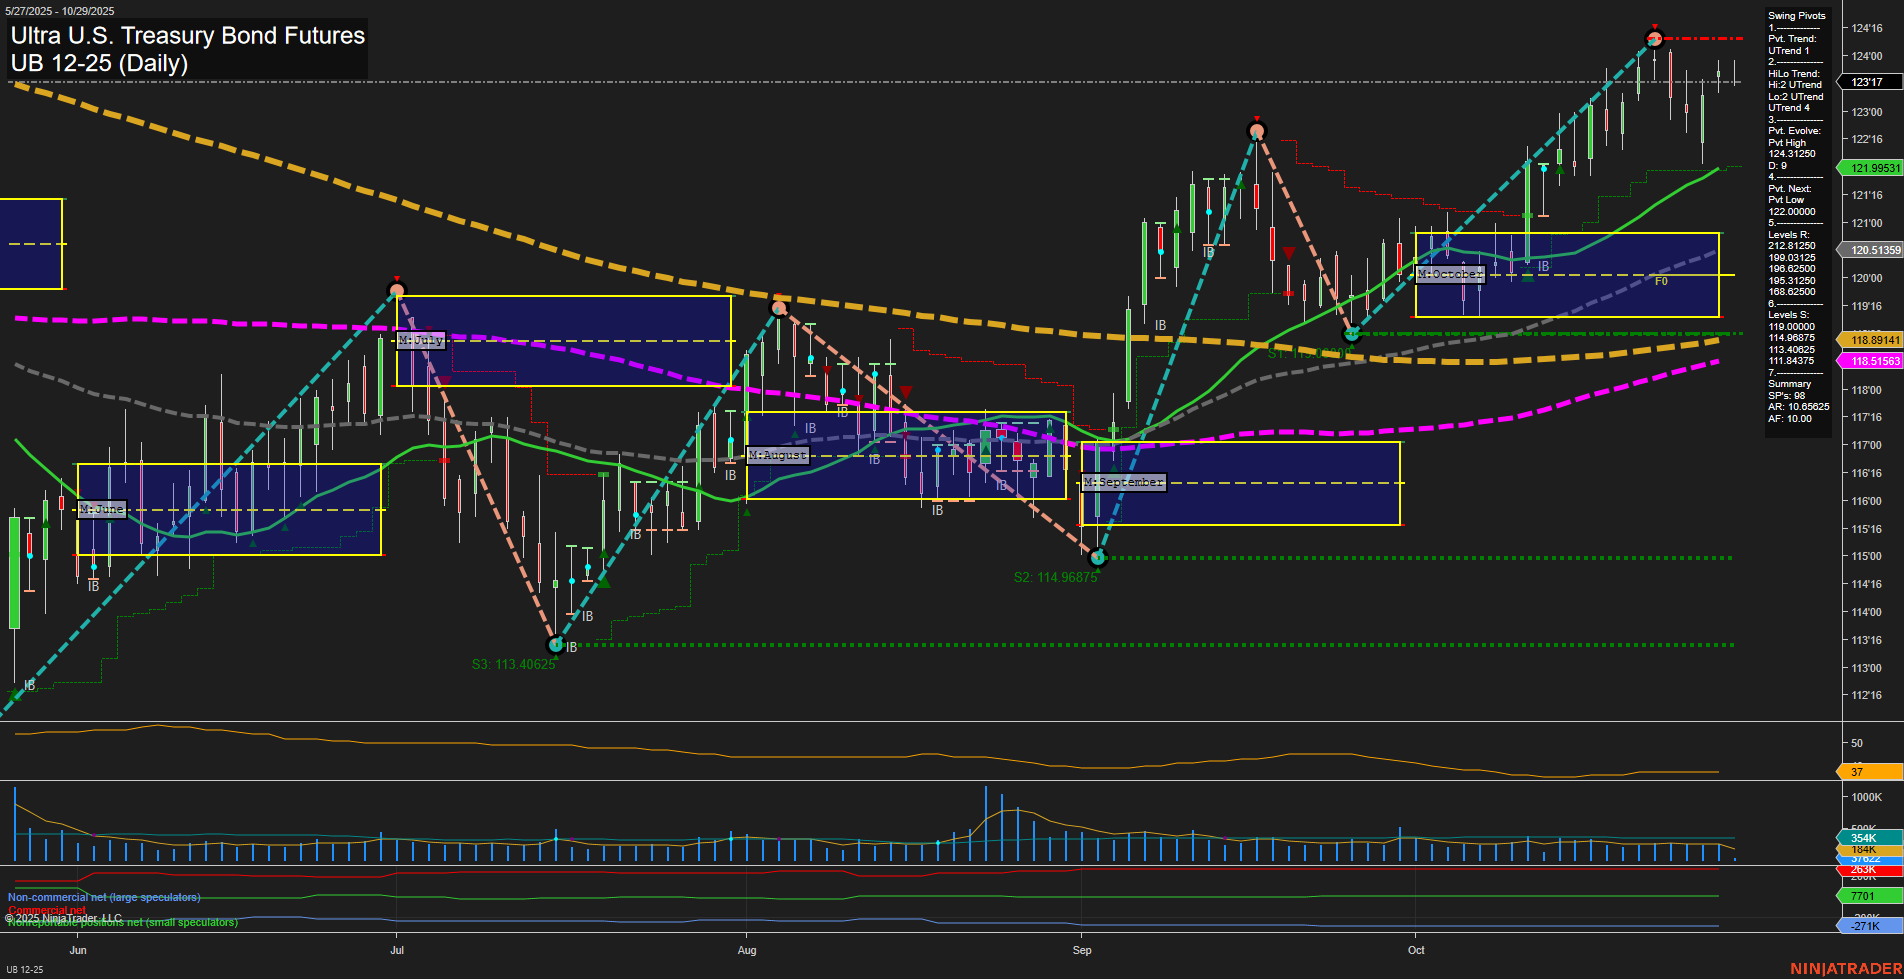Select the M:September monthly range label

pos(1124,482)
